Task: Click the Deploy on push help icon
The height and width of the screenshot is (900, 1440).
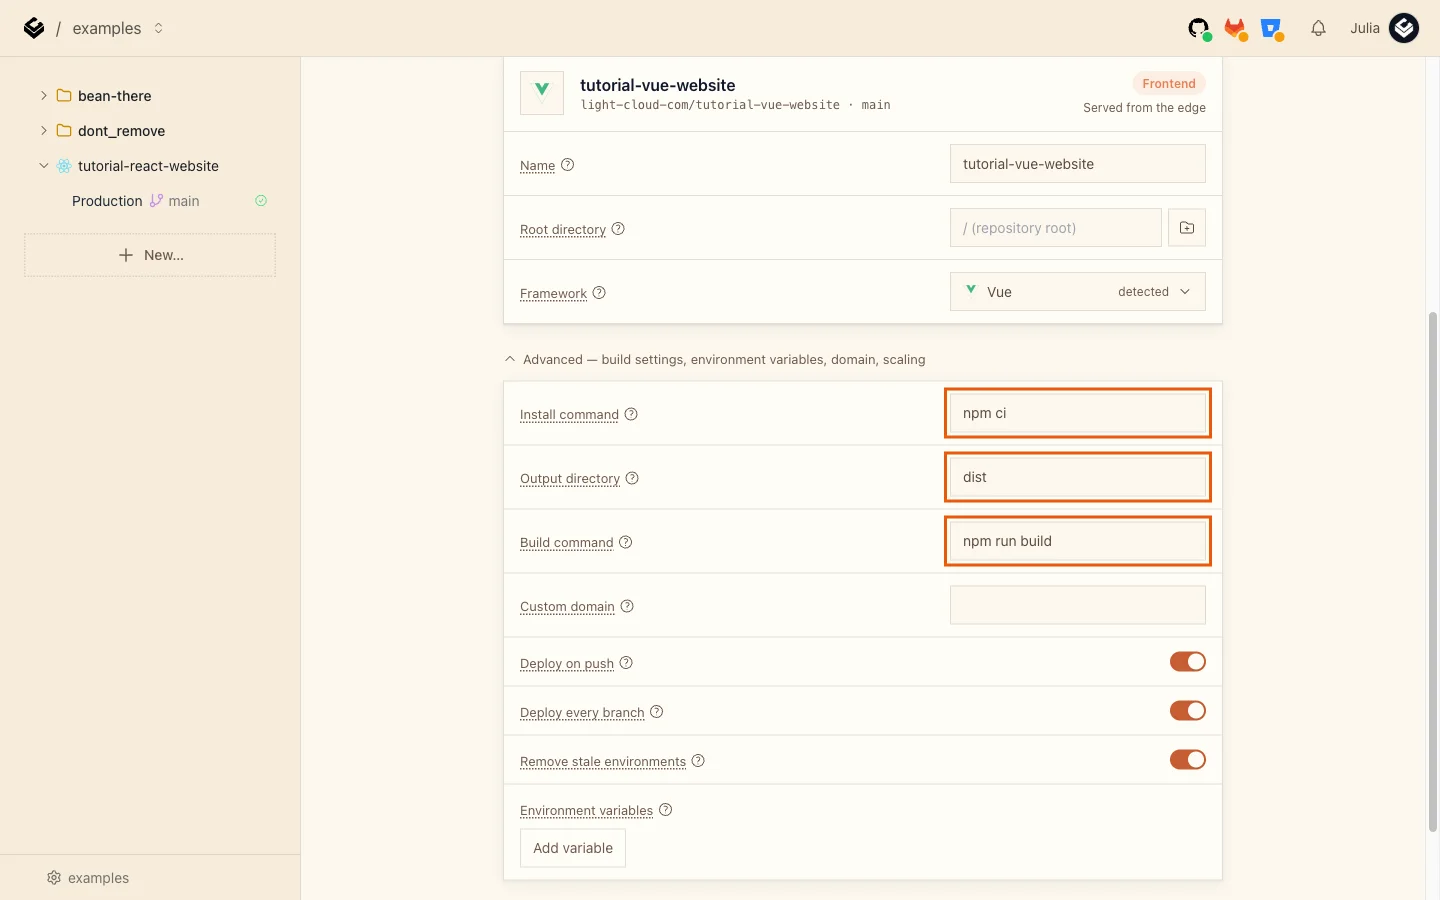Action: point(626,663)
